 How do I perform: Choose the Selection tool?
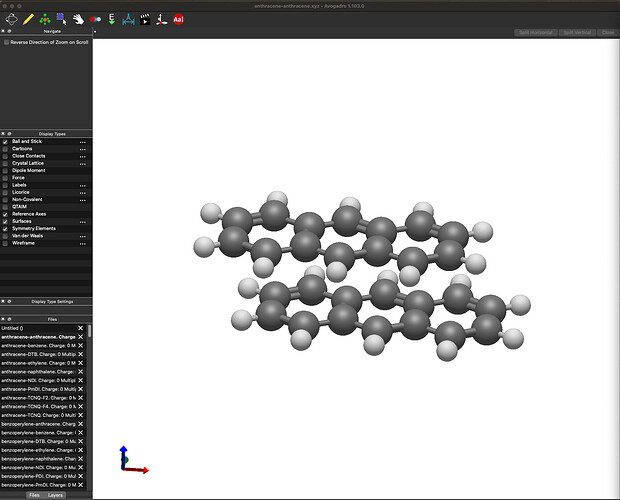click(61, 18)
